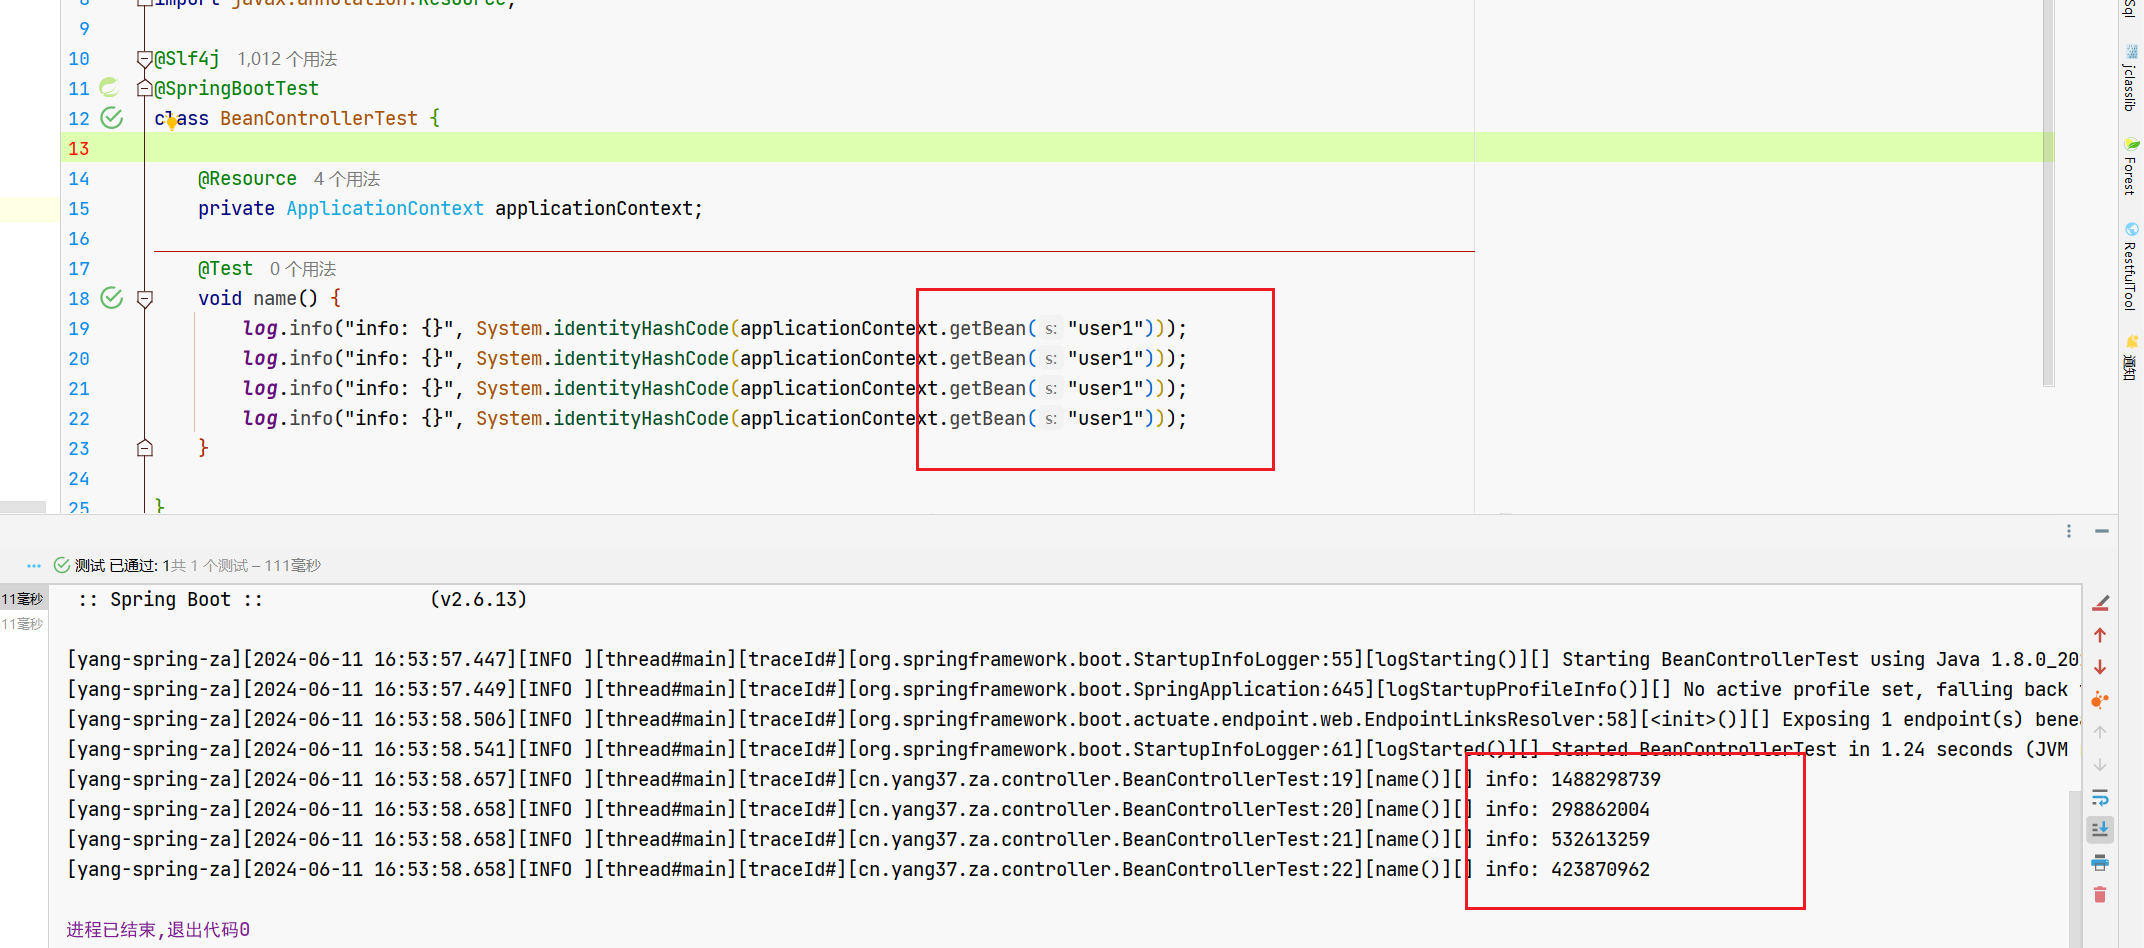The image size is (2144, 948).
Task: Open the Forest tool window
Action: (2131, 167)
